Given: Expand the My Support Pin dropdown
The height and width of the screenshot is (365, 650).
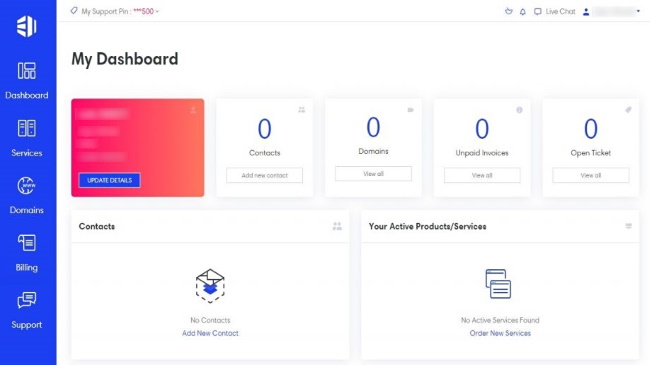Looking at the screenshot, I should [157, 12].
